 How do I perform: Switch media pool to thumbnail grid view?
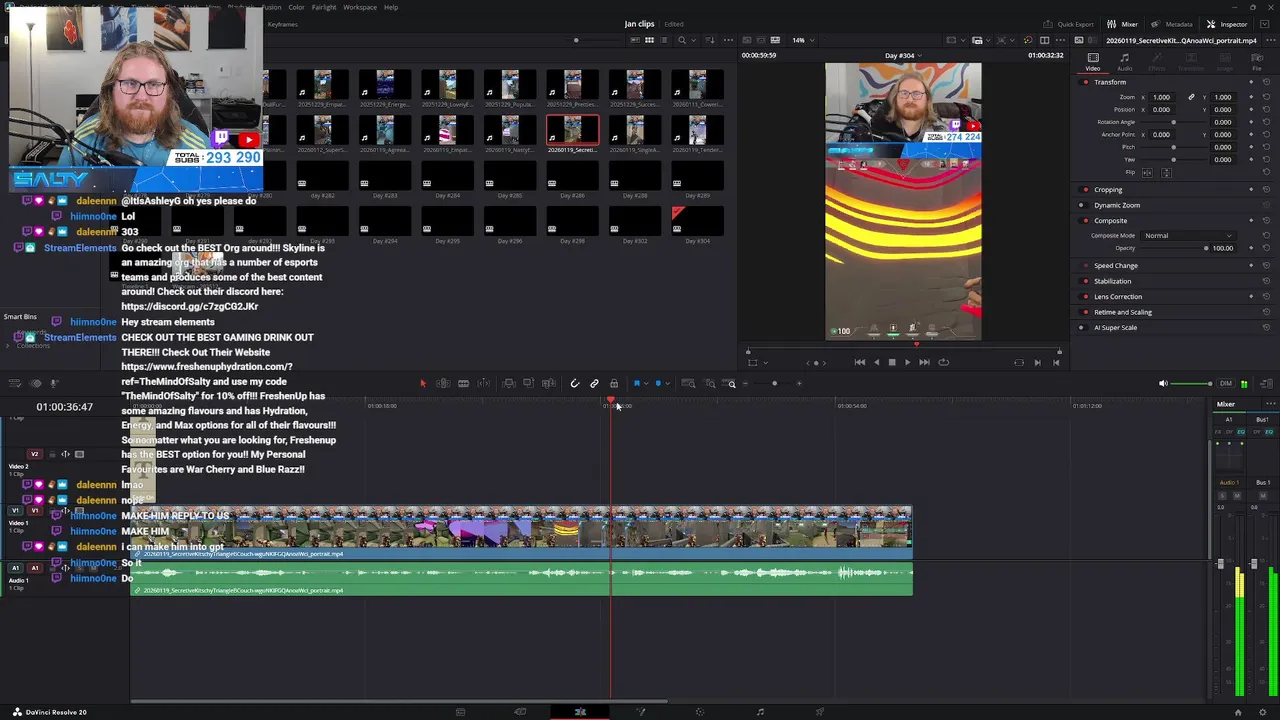(x=649, y=40)
